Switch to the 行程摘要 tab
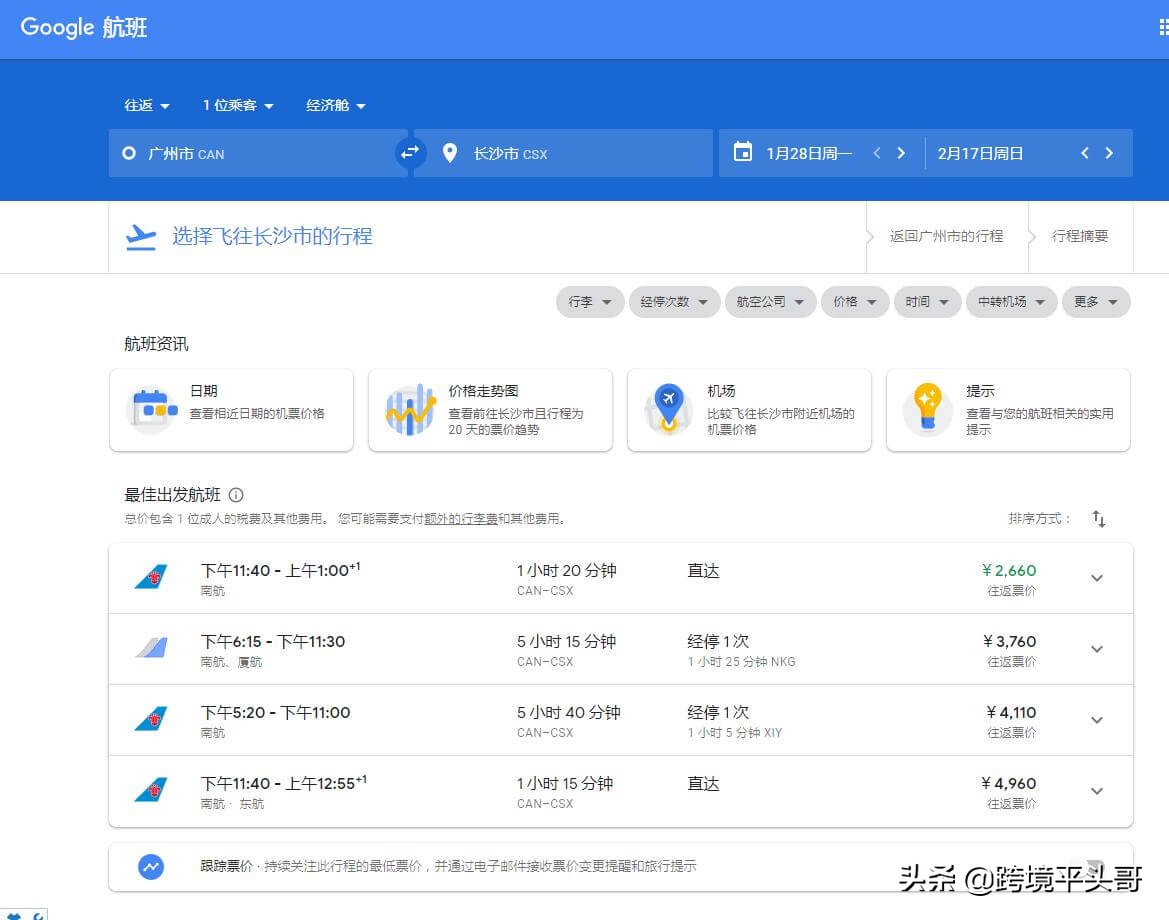The height and width of the screenshot is (920, 1169). tap(1079, 236)
